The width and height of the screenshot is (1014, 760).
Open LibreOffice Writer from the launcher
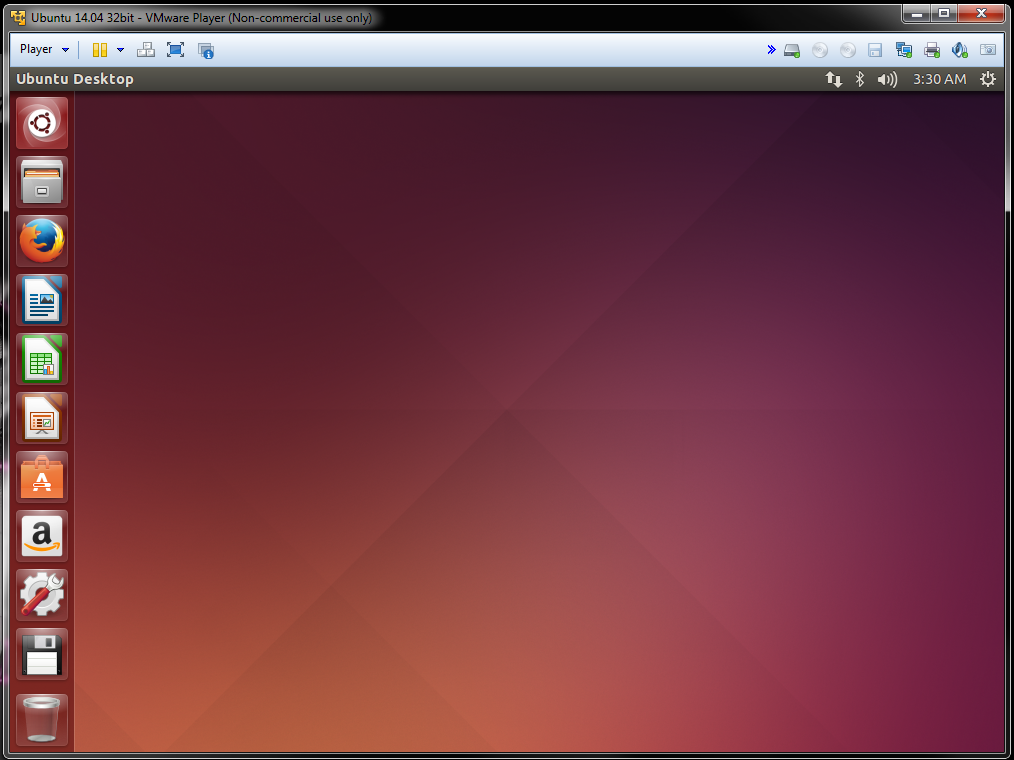(42, 299)
